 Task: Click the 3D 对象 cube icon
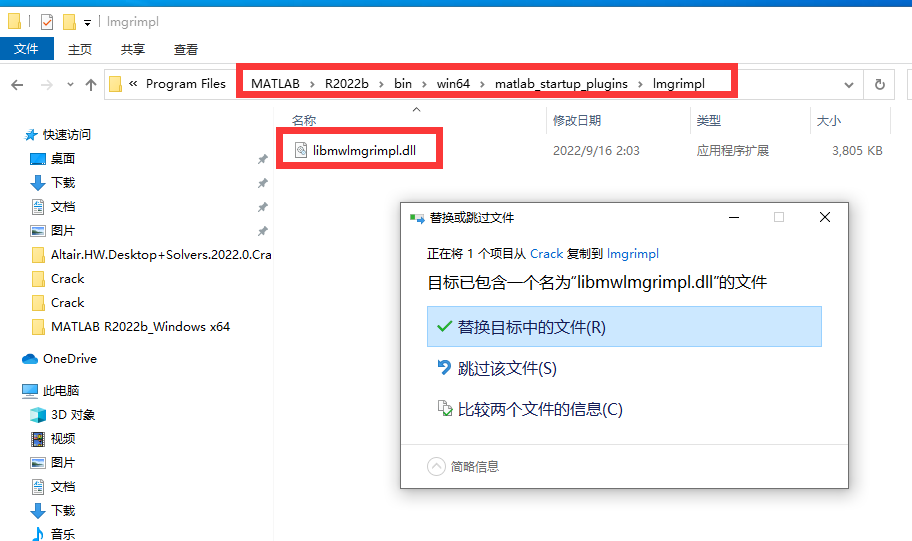point(38,415)
